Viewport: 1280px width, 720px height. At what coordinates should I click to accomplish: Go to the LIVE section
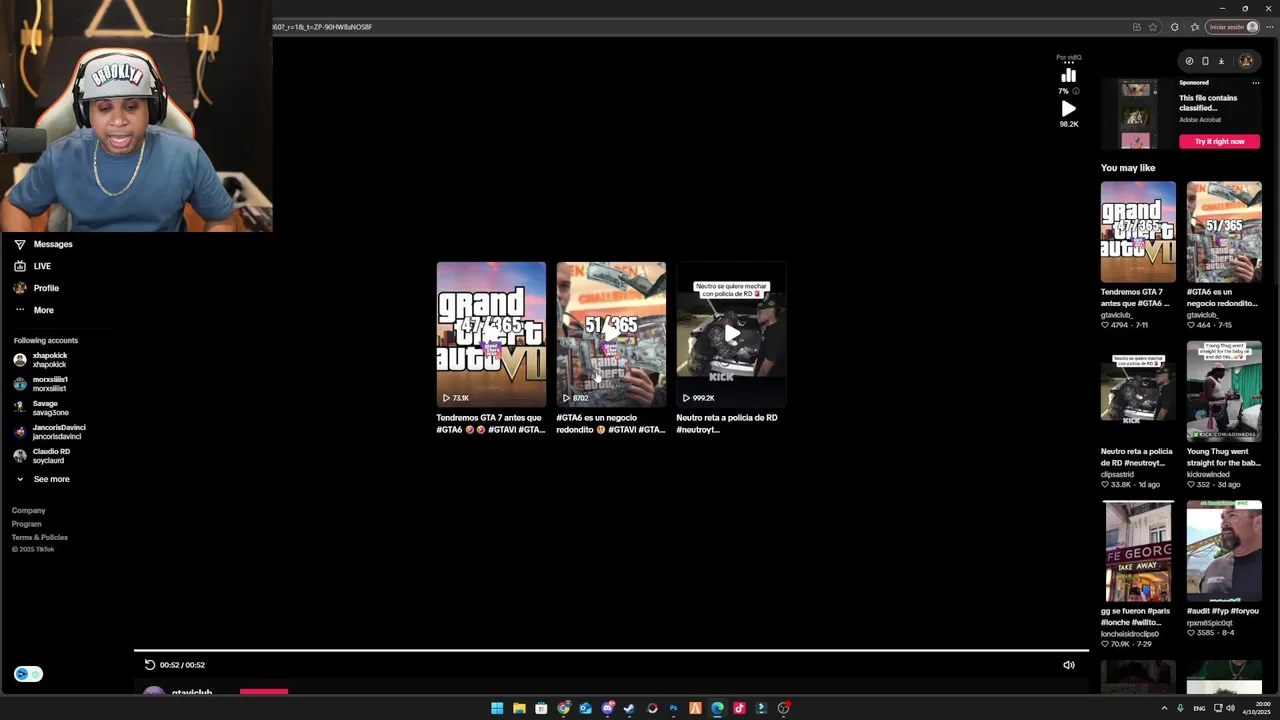(x=32, y=266)
